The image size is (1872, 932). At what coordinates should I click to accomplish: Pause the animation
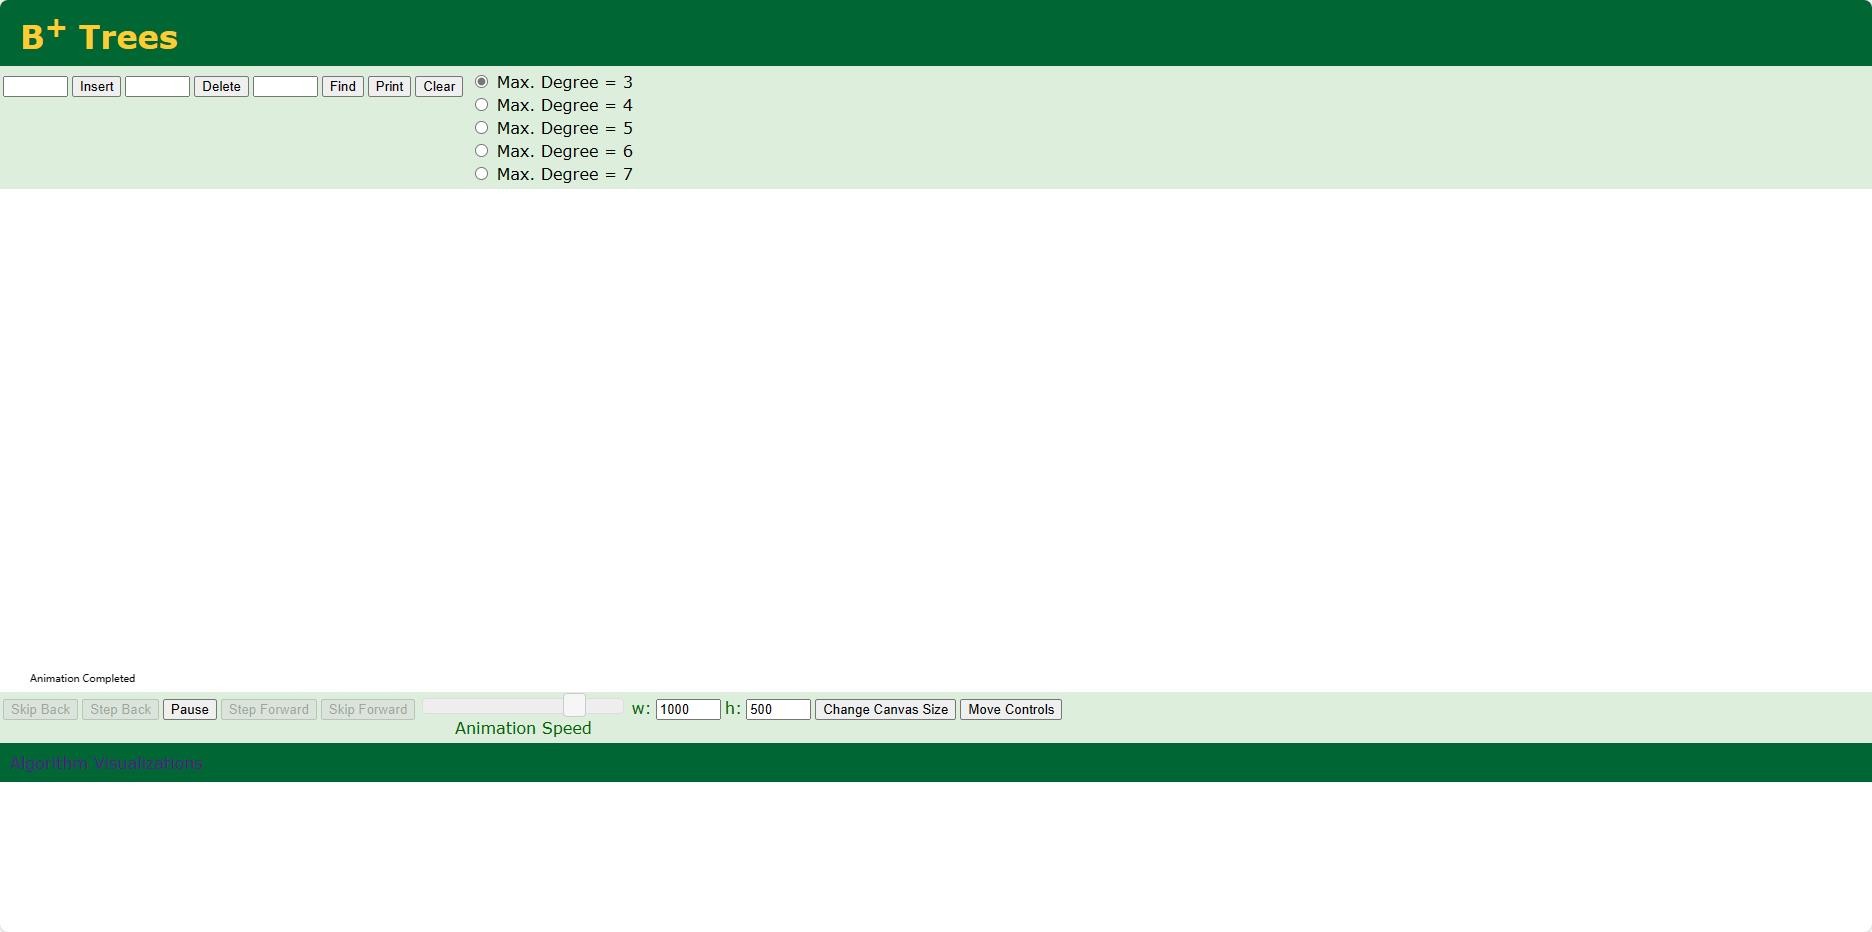(x=189, y=710)
